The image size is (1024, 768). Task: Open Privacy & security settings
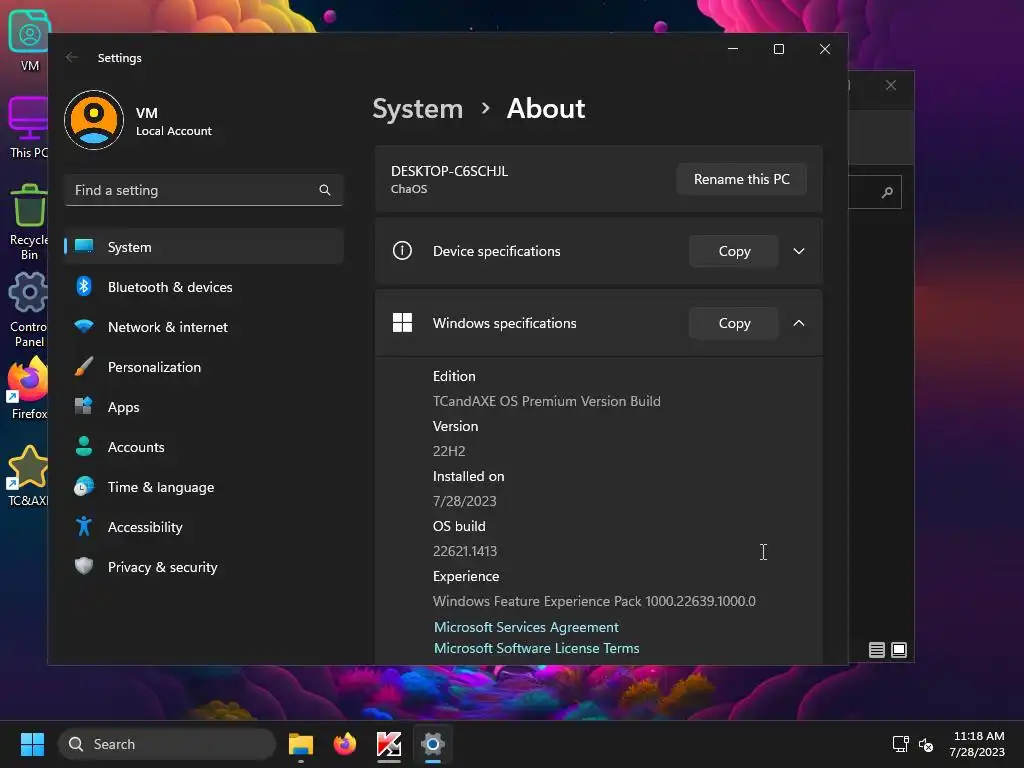pos(204,567)
